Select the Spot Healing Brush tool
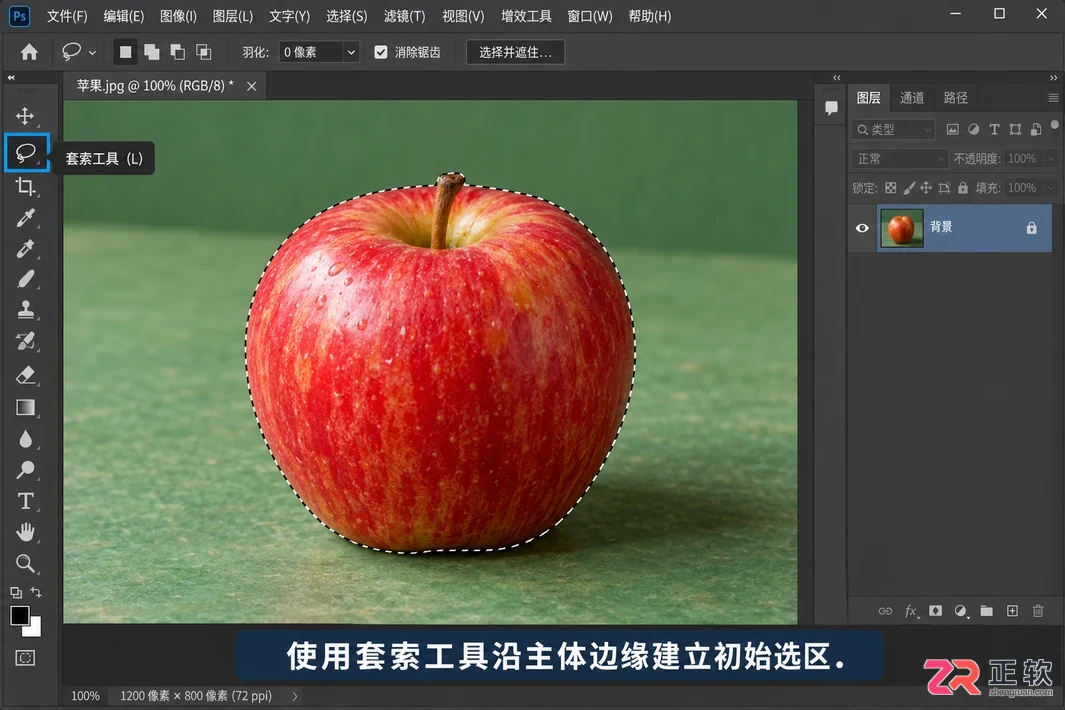This screenshot has height=710, width=1065. pyautogui.click(x=25, y=249)
